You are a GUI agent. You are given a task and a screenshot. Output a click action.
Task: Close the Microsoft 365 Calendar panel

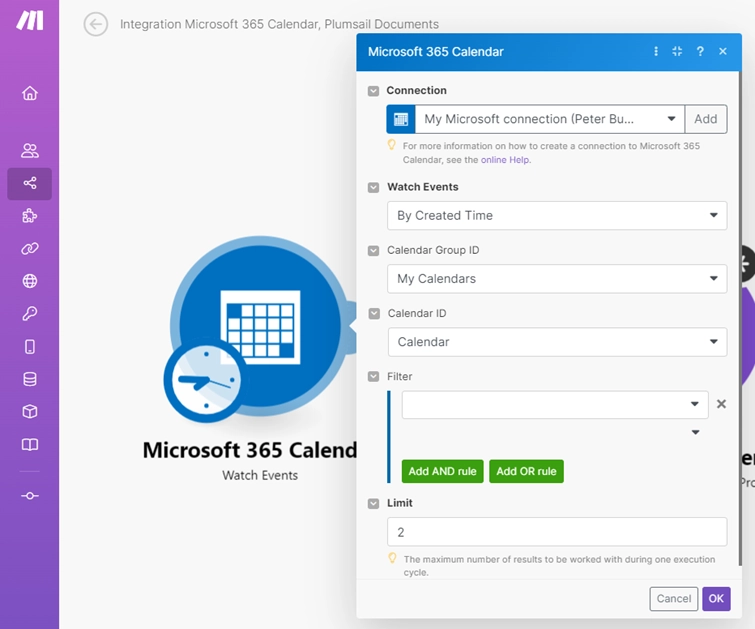(723, 51)
